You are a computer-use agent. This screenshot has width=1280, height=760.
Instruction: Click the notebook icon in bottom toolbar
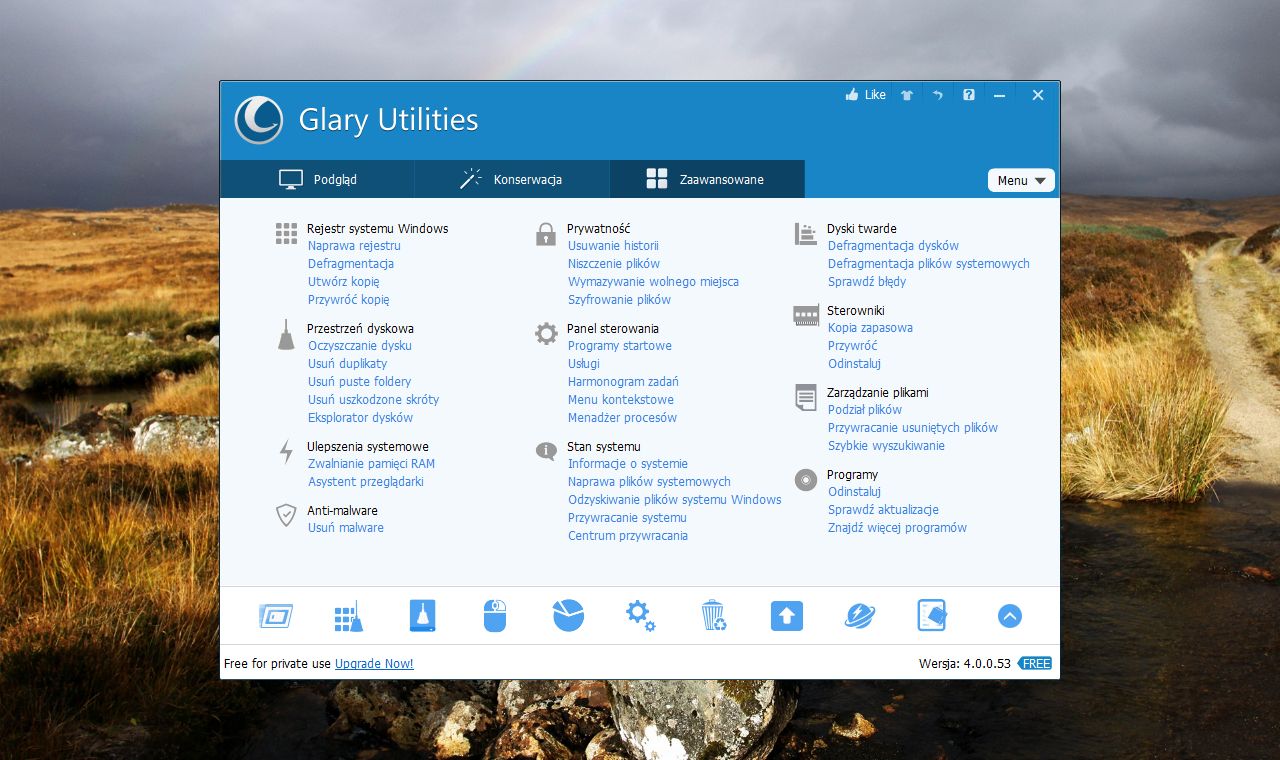932,615
